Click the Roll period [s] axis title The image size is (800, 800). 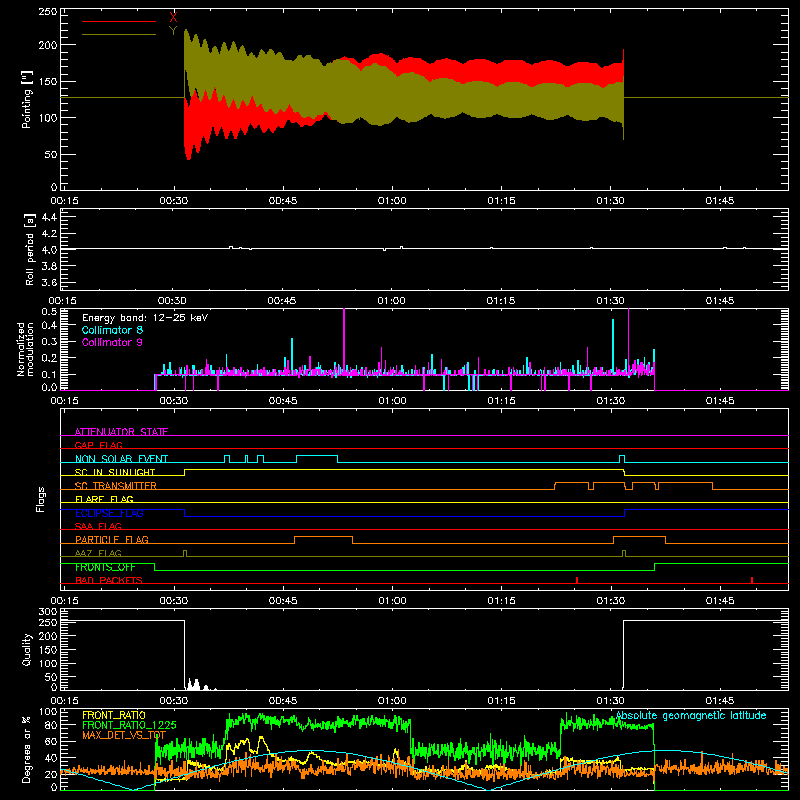click(x=29, y=249)
